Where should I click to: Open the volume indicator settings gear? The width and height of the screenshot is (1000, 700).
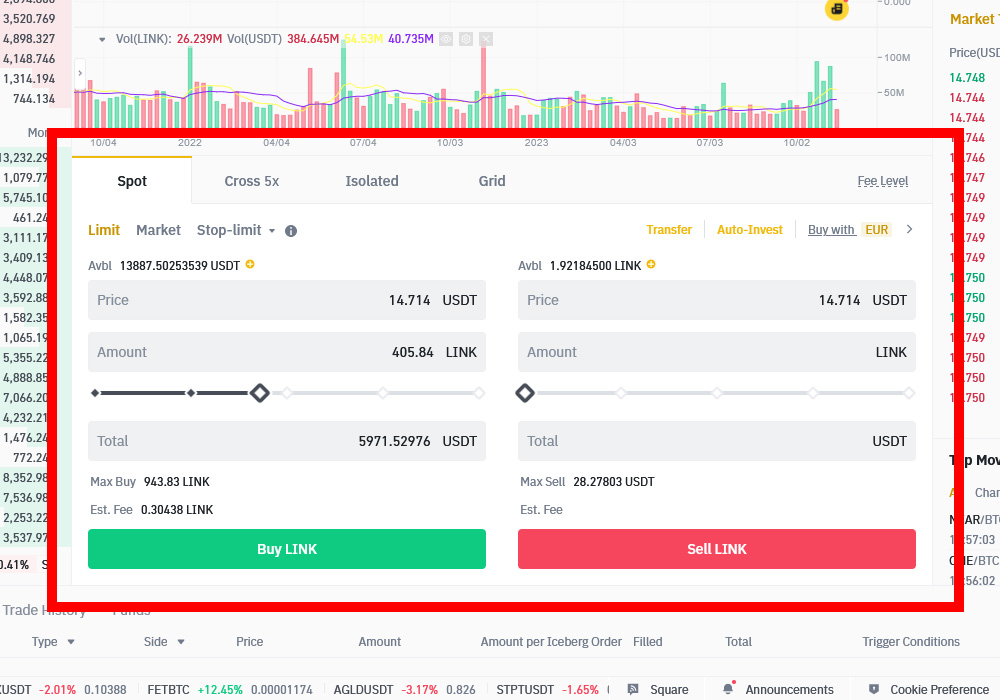click(466, 38)
